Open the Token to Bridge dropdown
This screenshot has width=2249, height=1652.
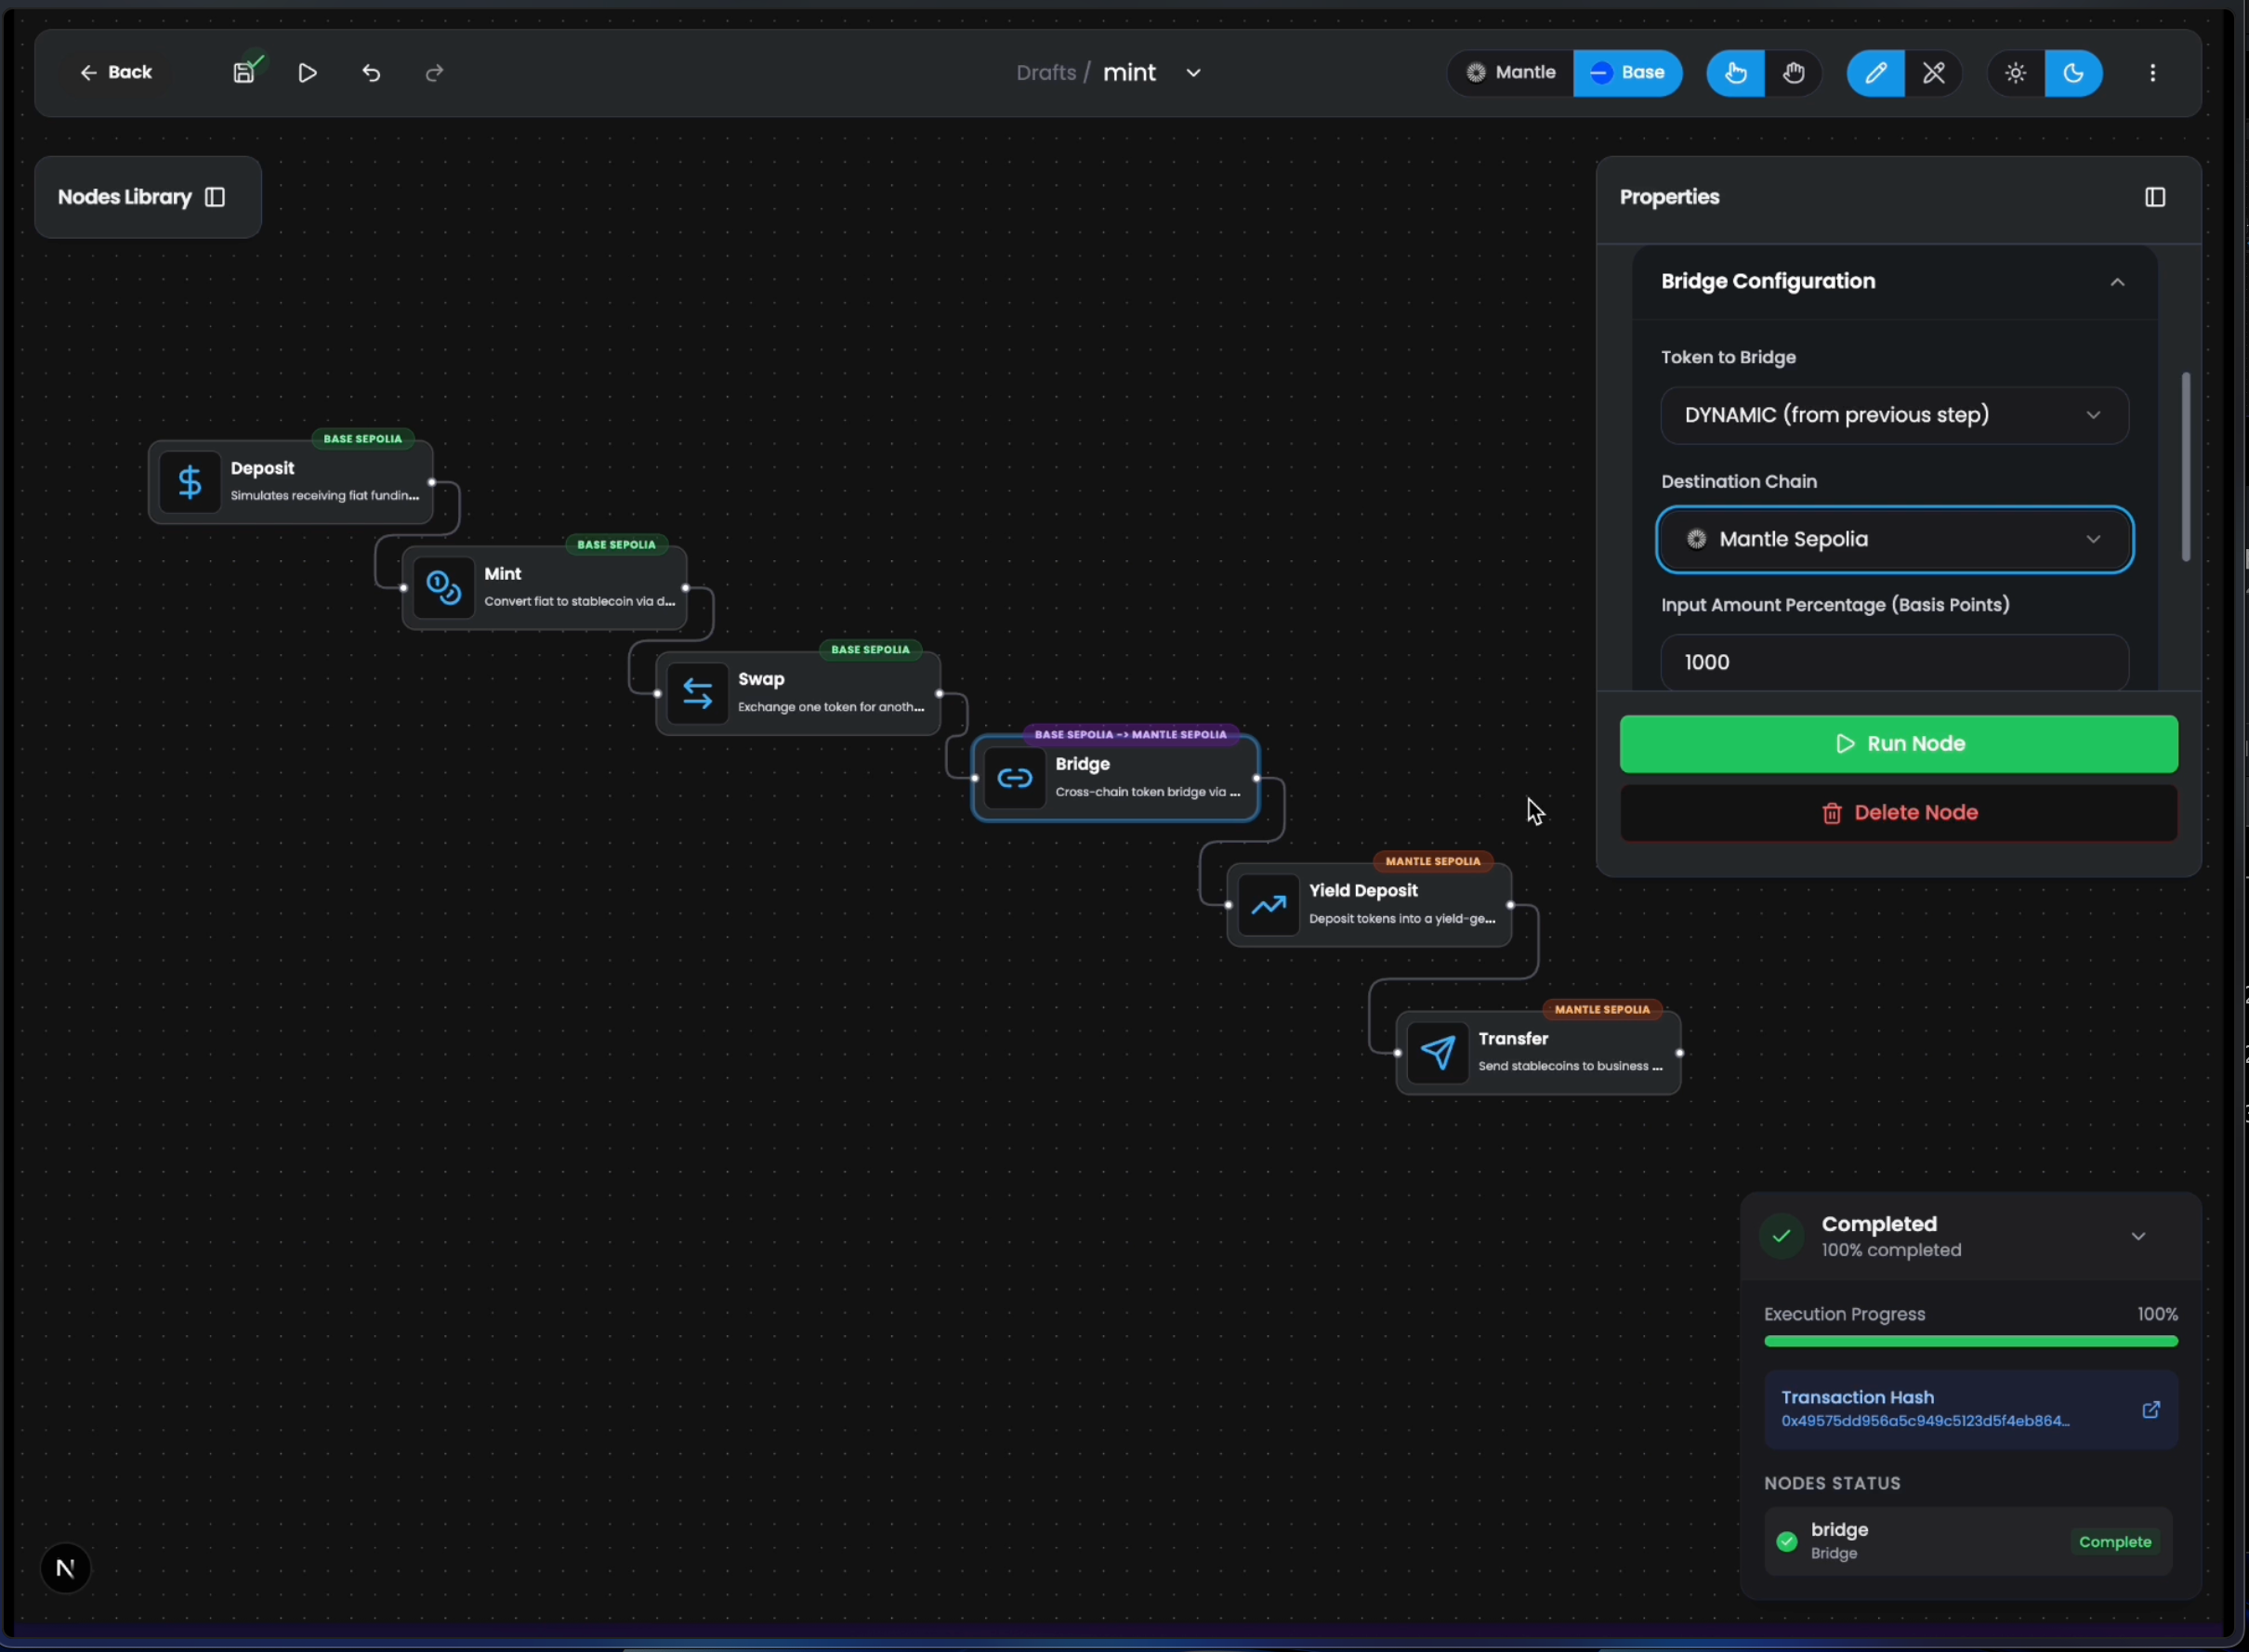coord(1893,415)
